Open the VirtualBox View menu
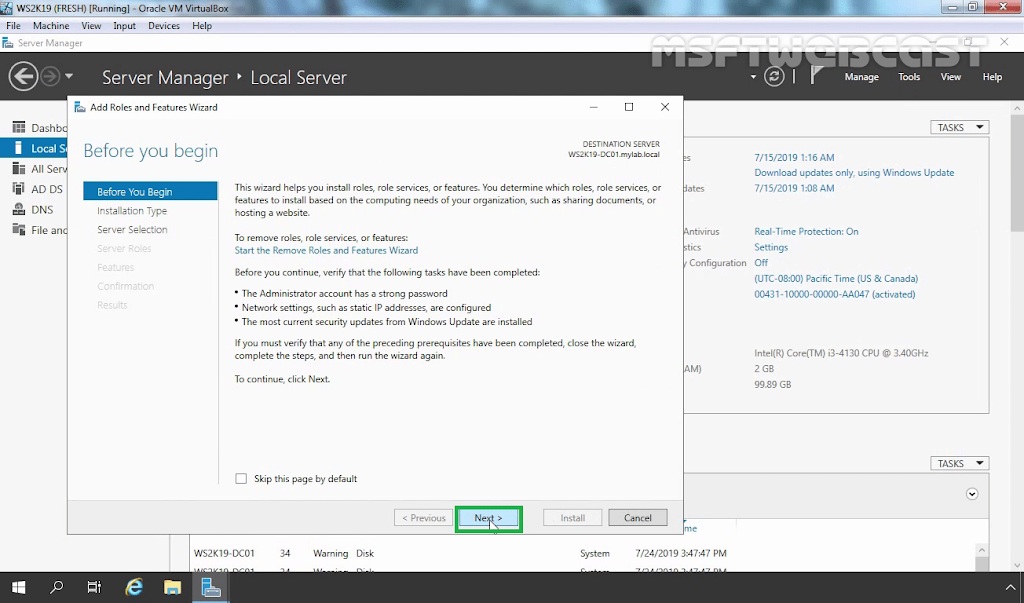Image resolution: width=1024 pixels, height=603 pixels. pos(91,25)
